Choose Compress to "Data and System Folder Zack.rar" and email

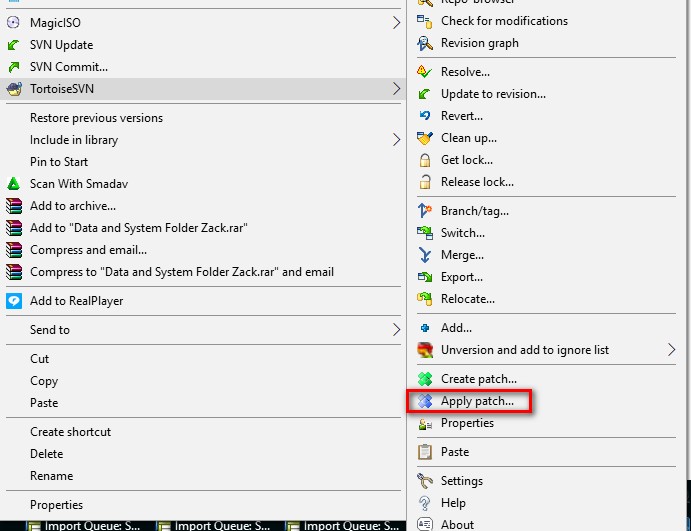pyautogui.click(x=182, y=272)
